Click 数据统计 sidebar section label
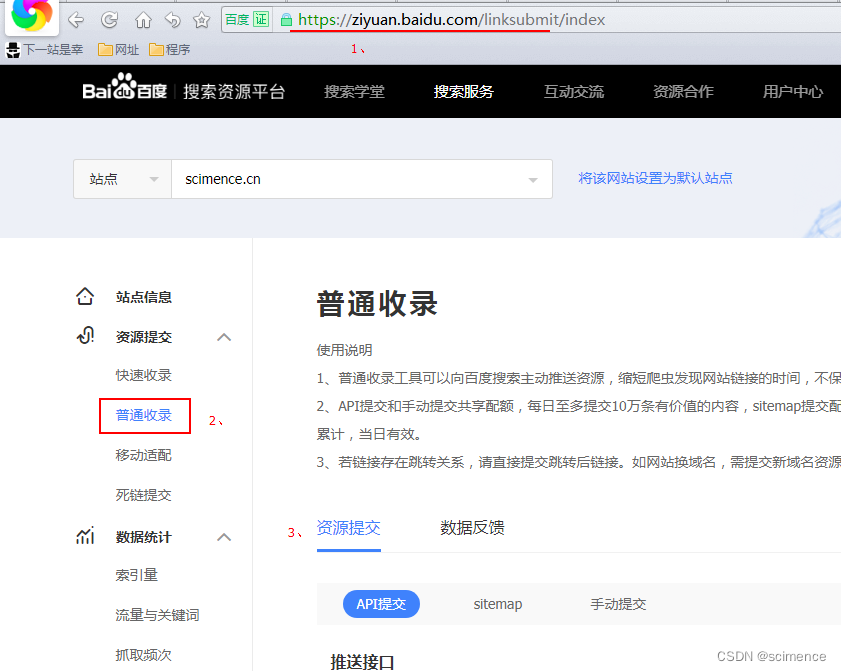This screenshot has height=671, width=841. click(143, 537)
